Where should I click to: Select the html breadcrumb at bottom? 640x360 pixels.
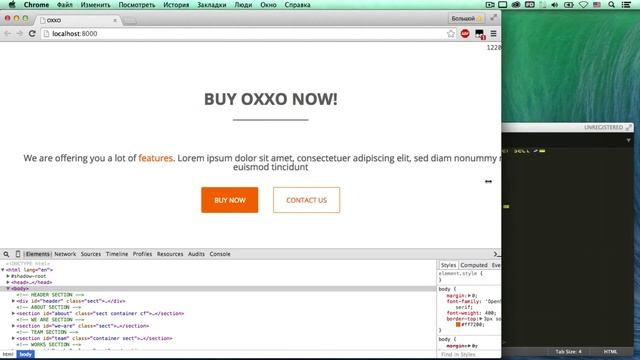[8, 354]
